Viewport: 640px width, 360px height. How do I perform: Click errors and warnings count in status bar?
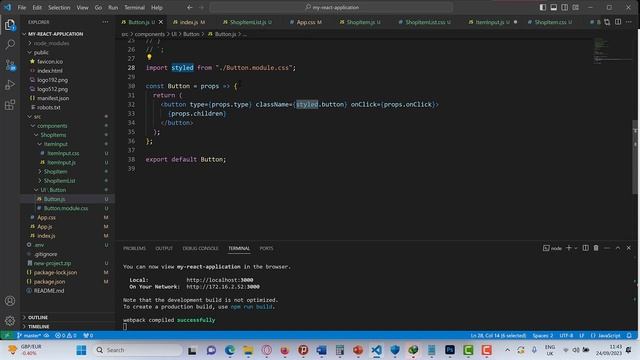[66, 336]
